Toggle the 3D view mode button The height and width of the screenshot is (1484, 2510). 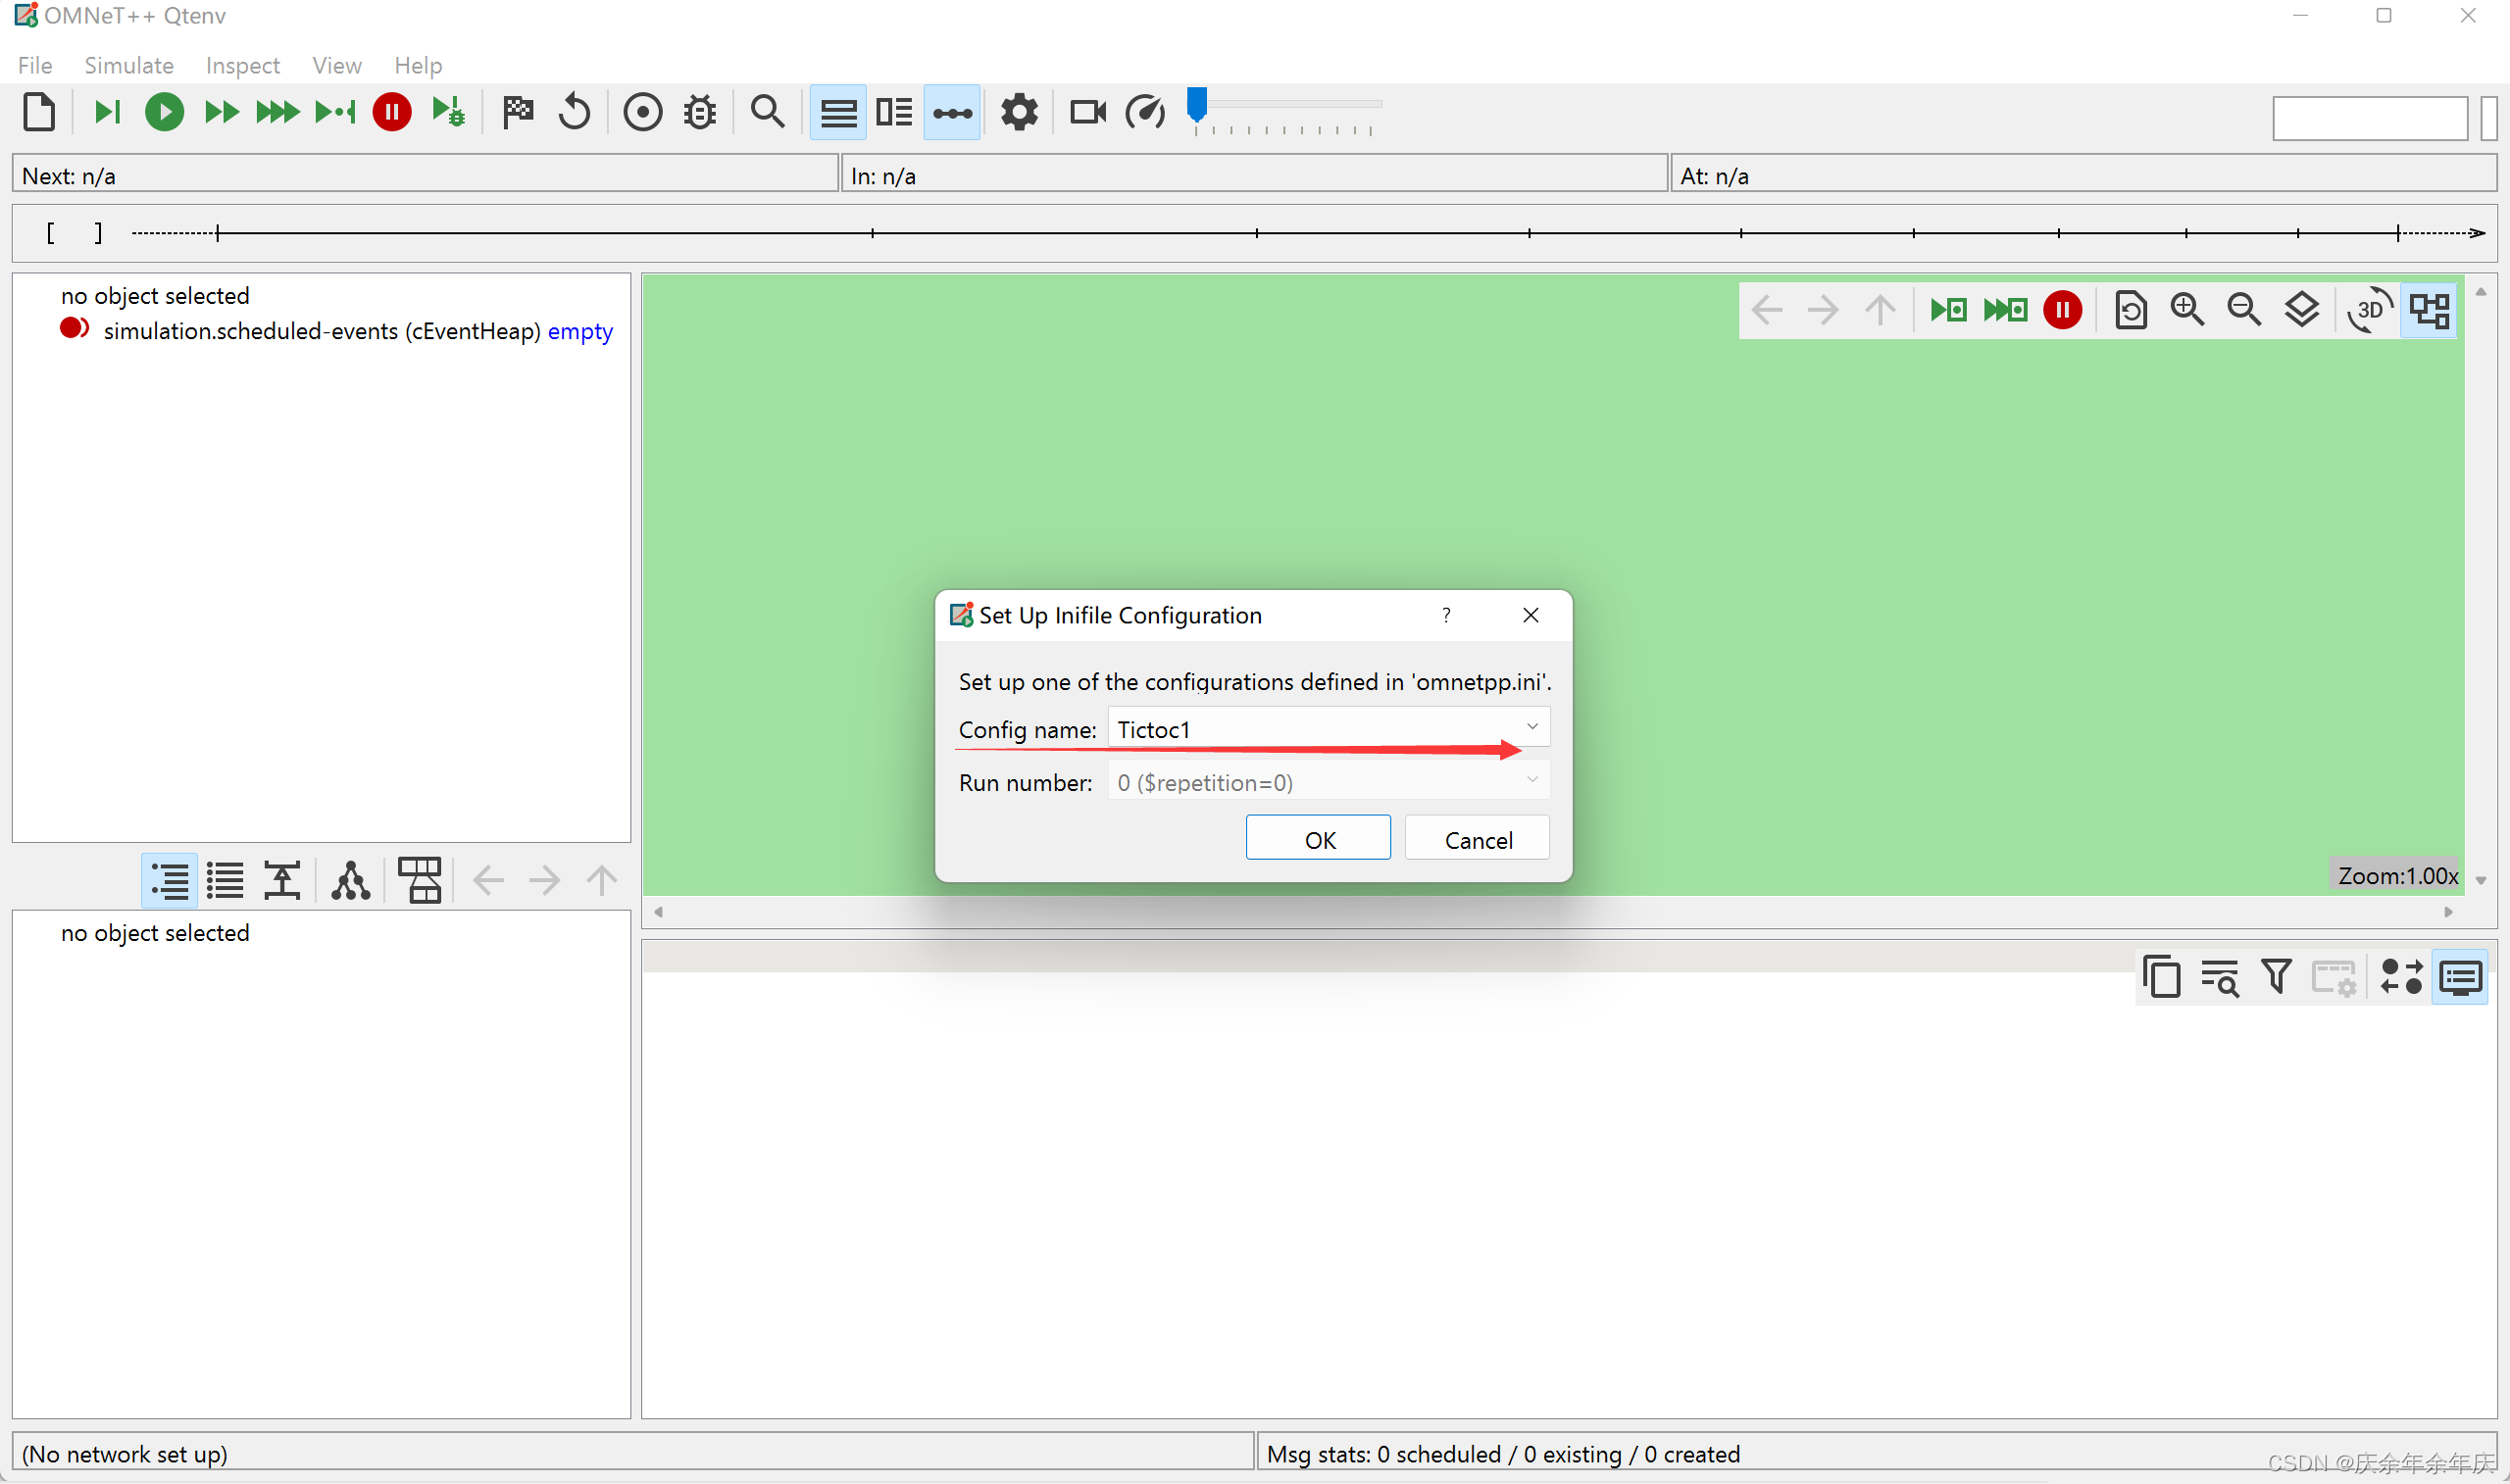2369,310
